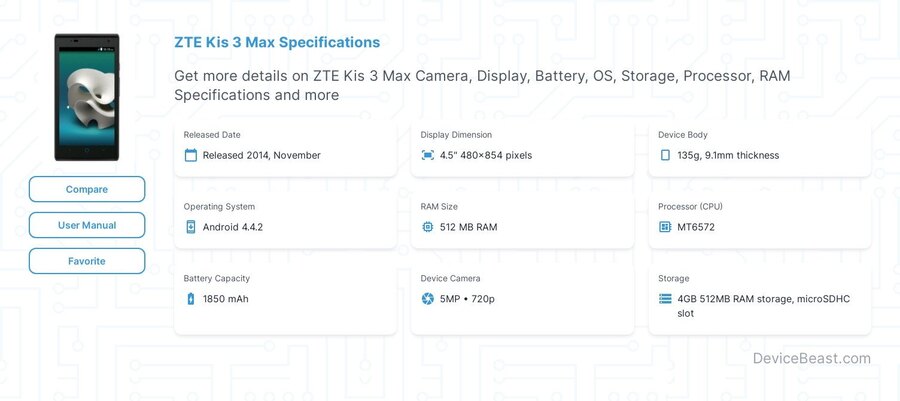
Task: Open the DeviceBeast.com watermark link
Action: click(812, 359)
